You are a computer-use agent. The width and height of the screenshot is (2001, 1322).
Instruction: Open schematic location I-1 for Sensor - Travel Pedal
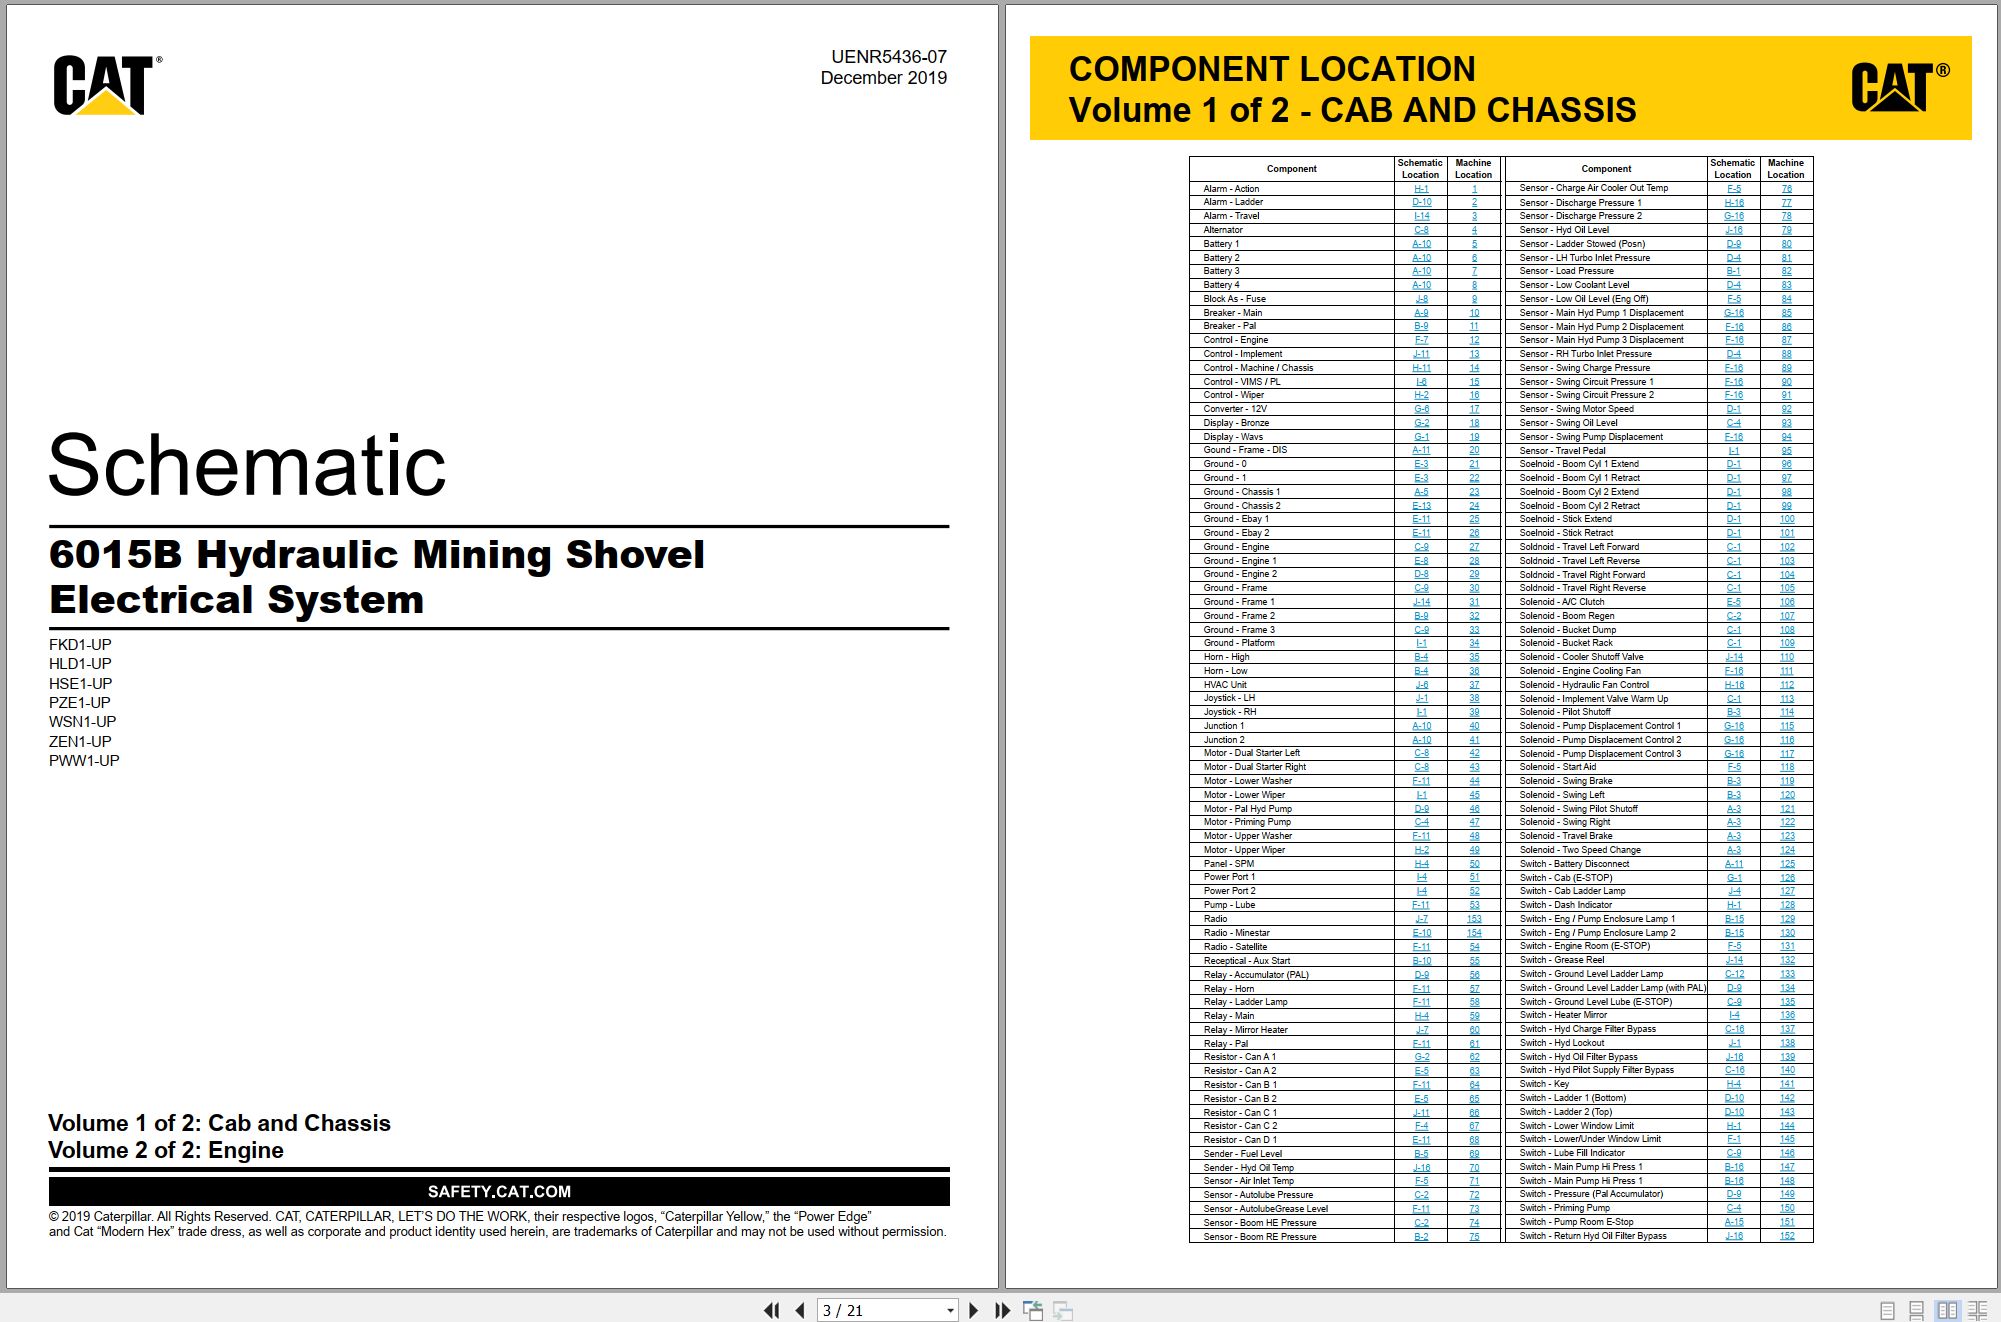click(x=1734, y=451)
